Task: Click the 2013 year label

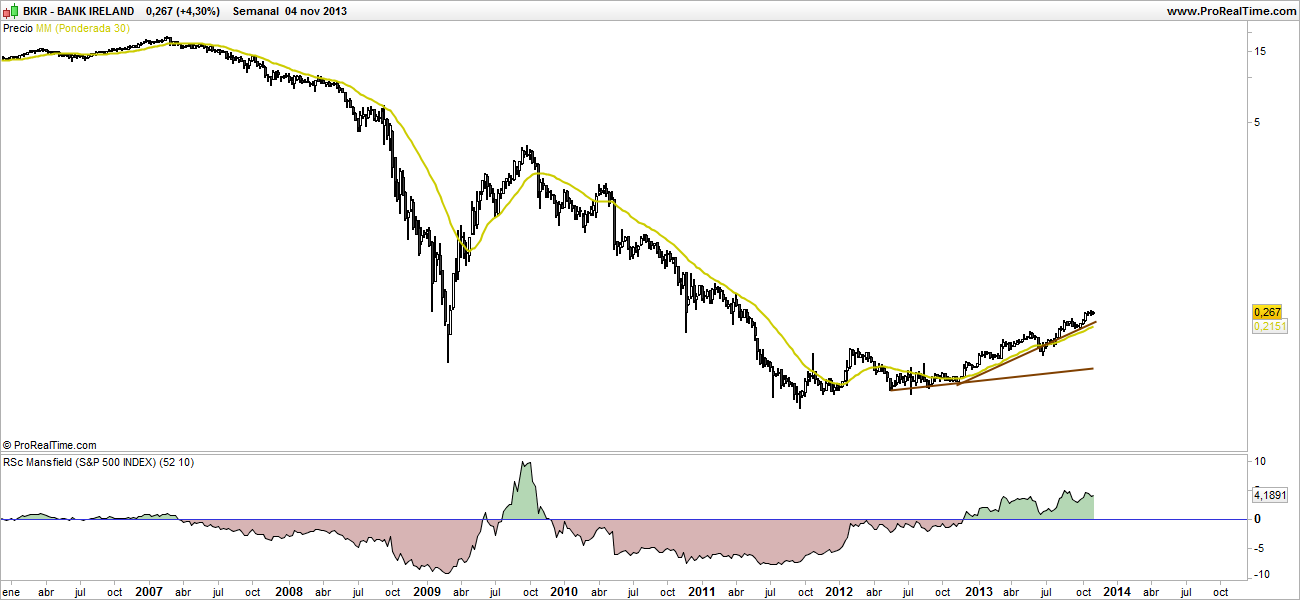Action: 979,591
